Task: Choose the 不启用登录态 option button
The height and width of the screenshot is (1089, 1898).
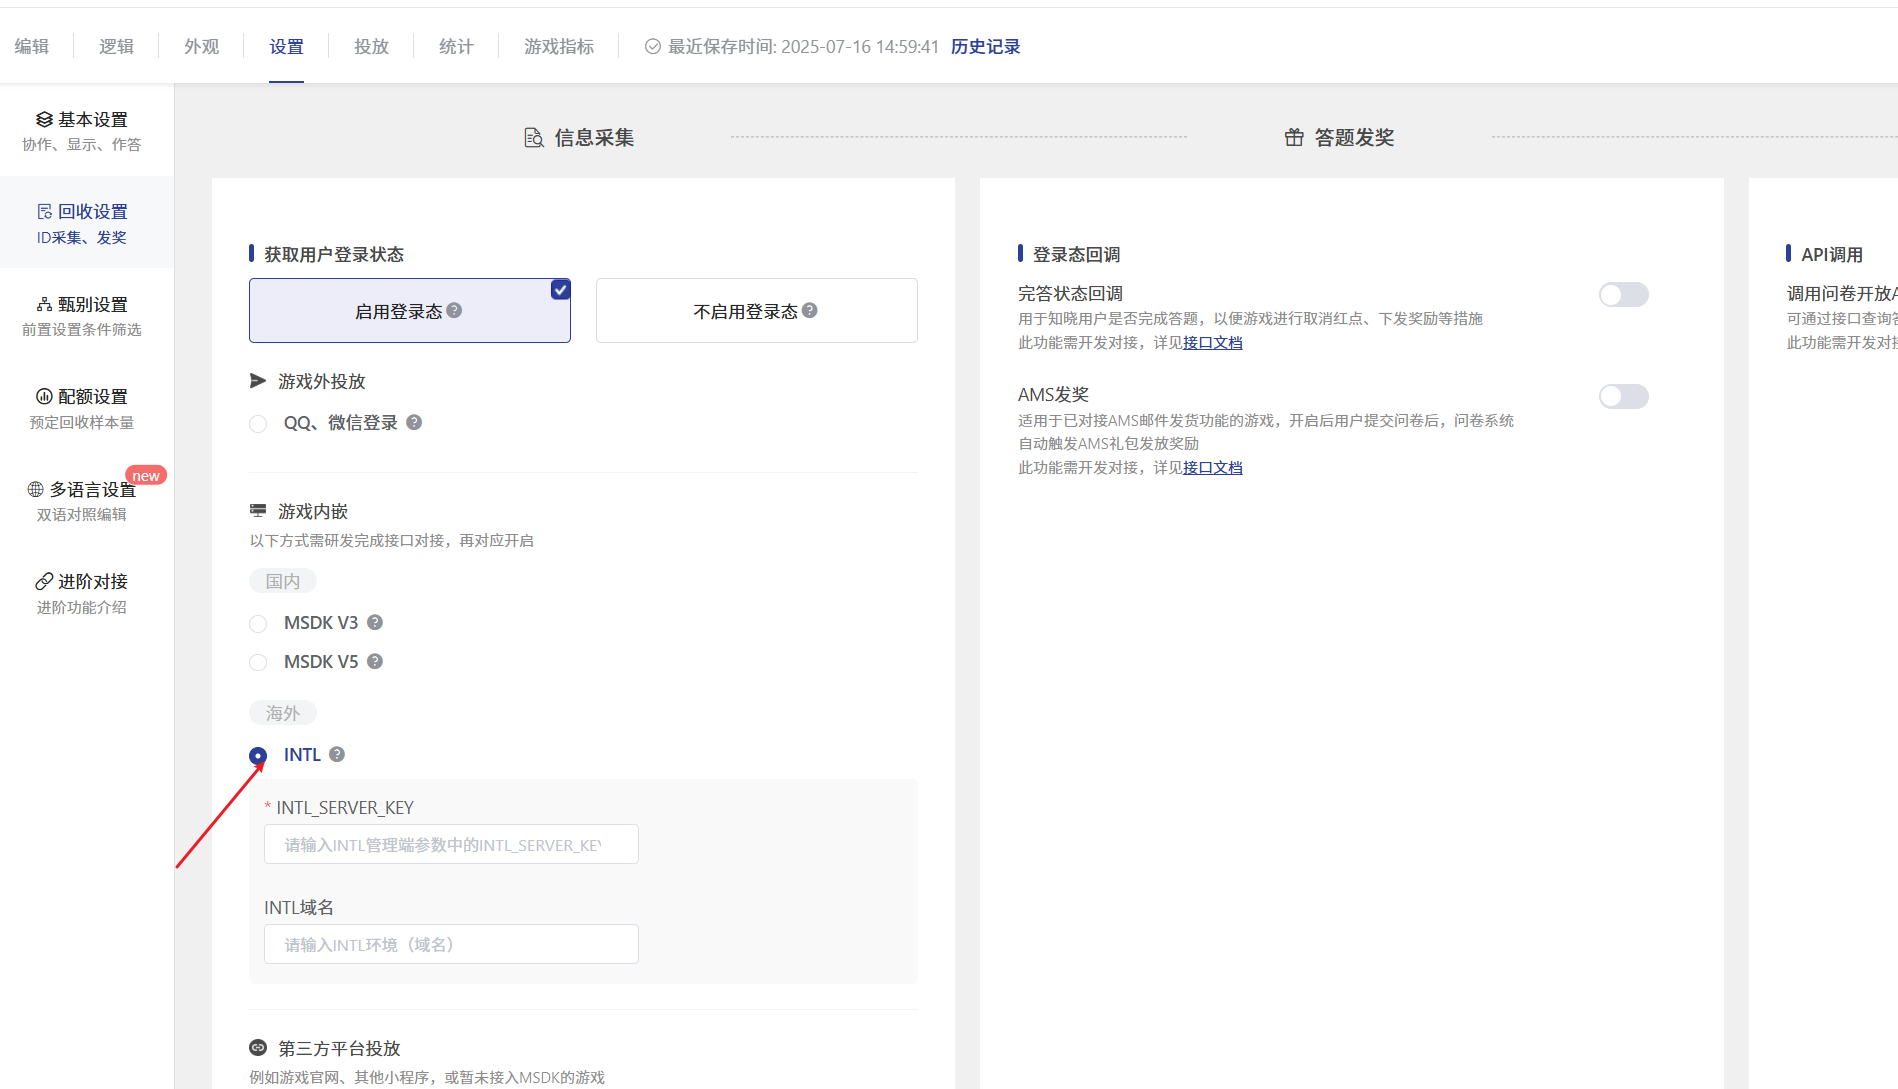Action: (x=756, y=311)
